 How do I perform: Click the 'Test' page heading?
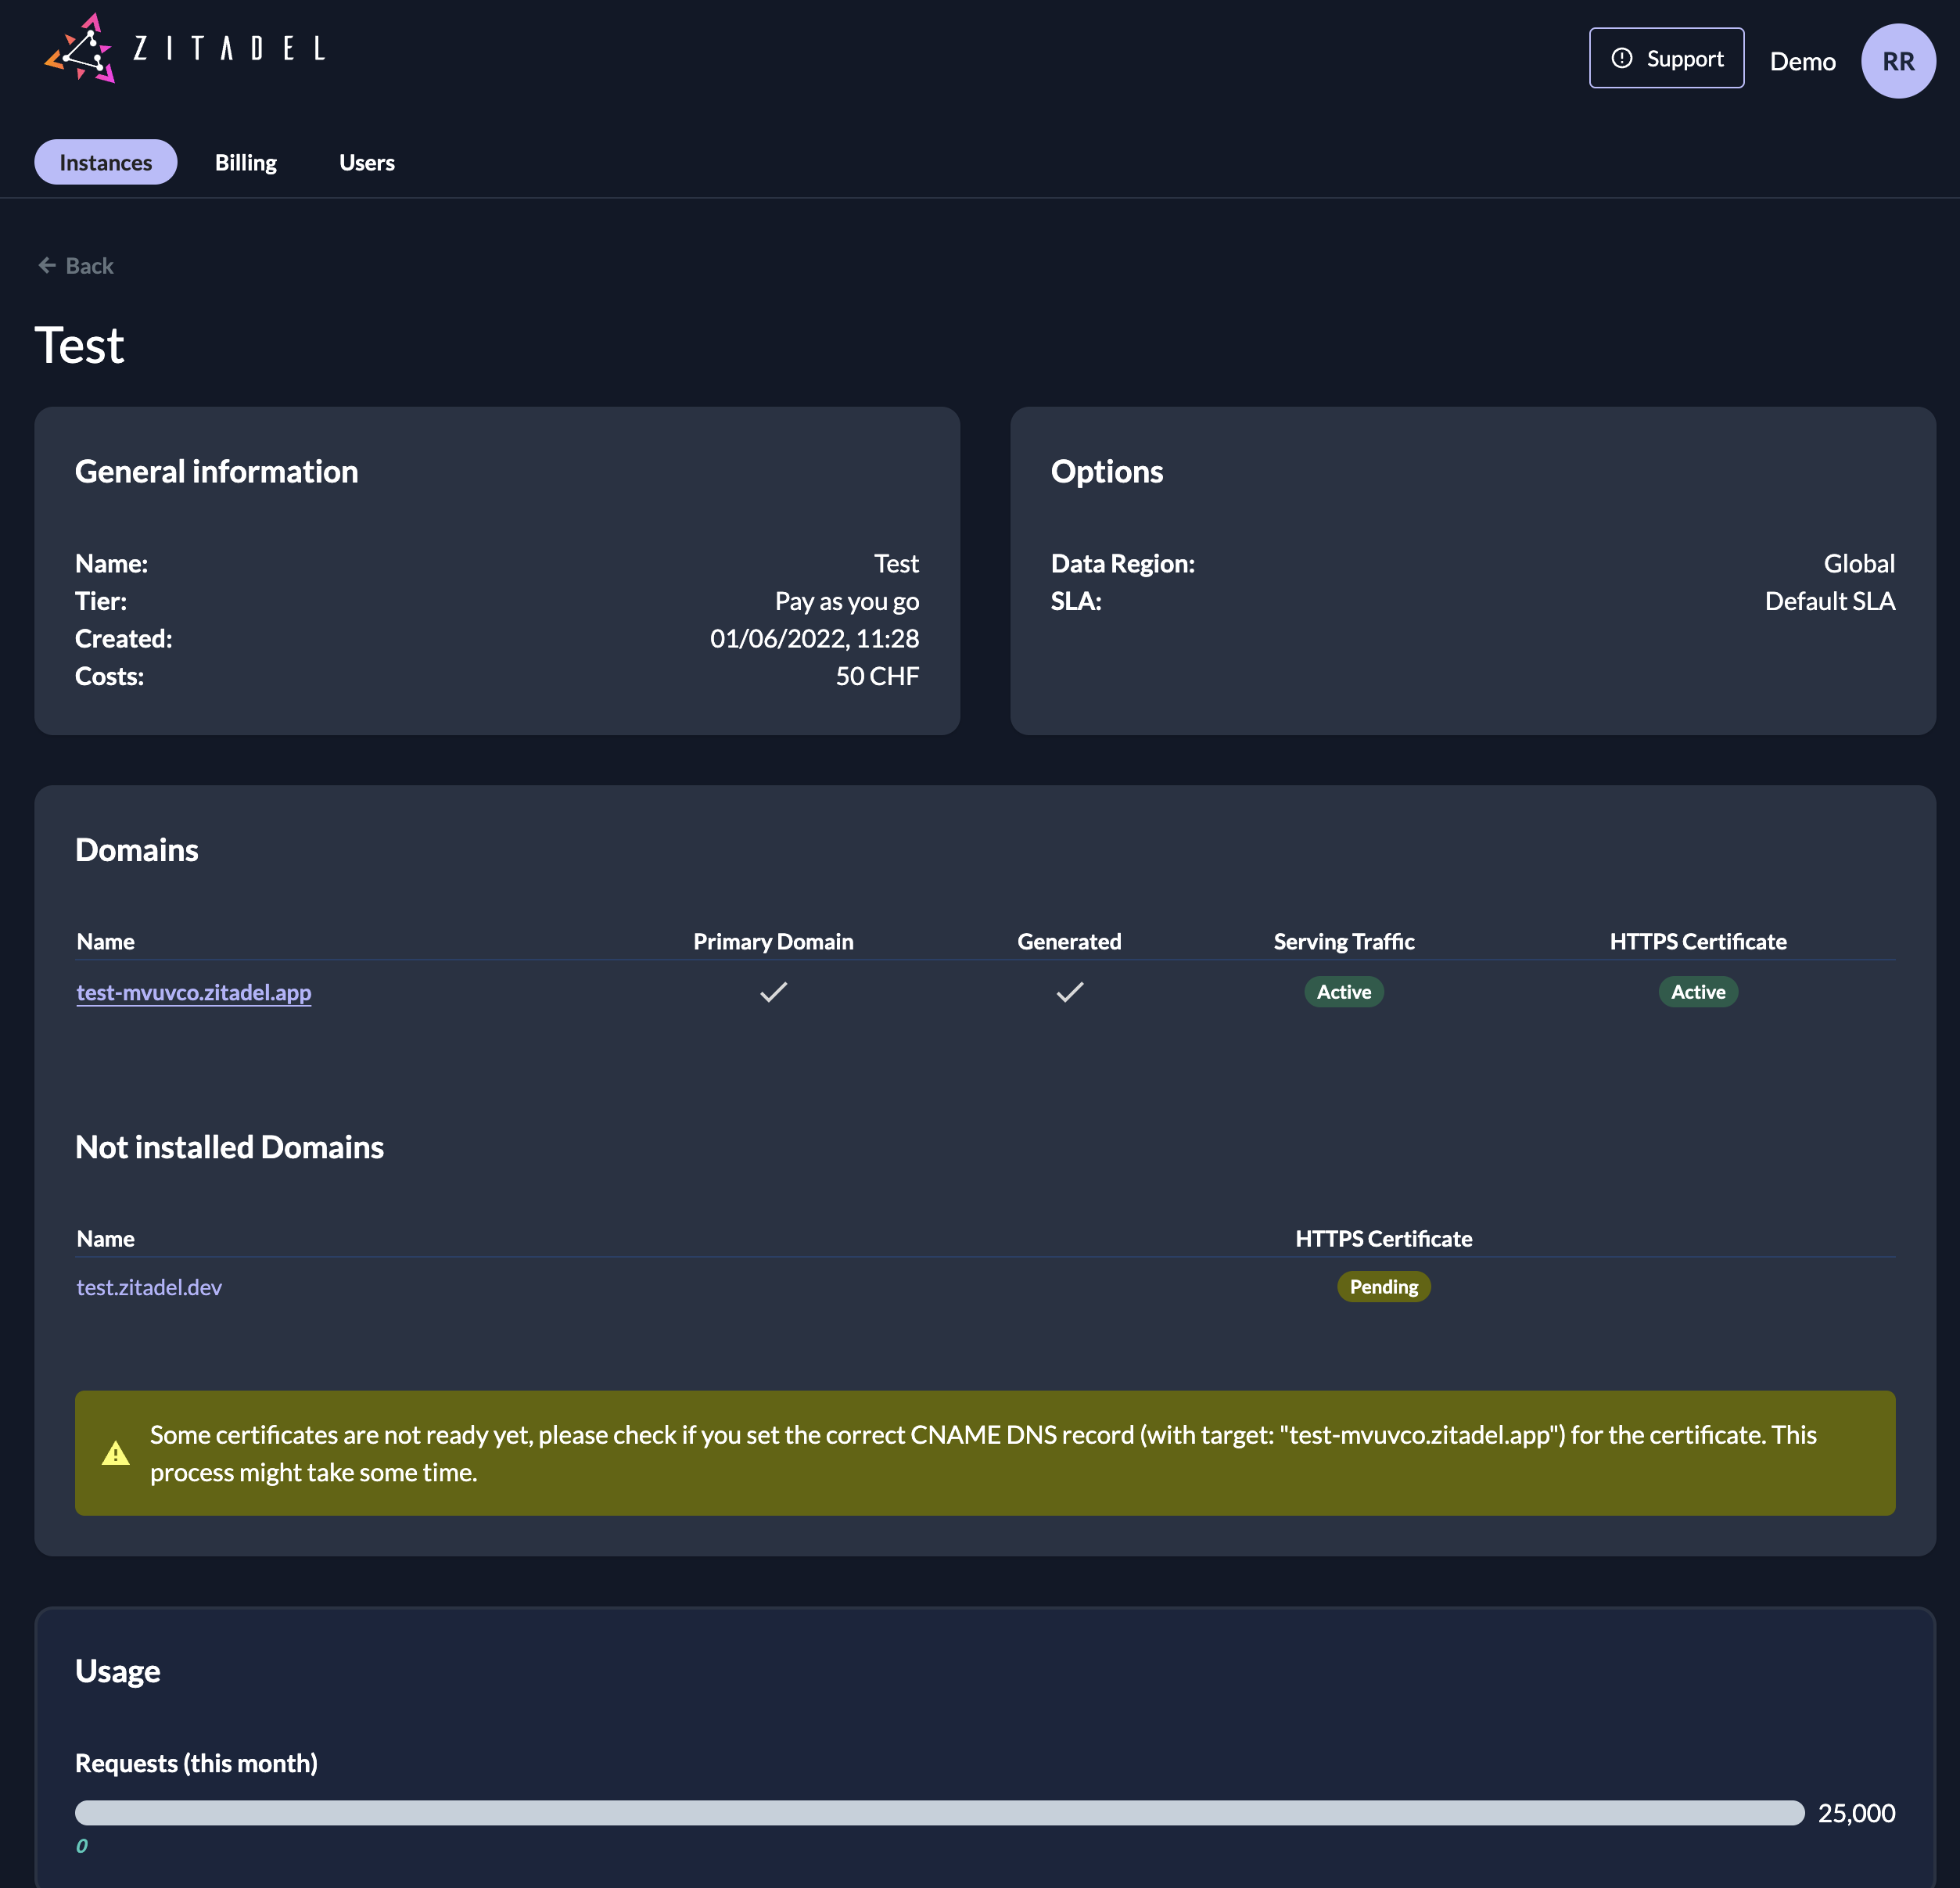click(x=79, y=345)
